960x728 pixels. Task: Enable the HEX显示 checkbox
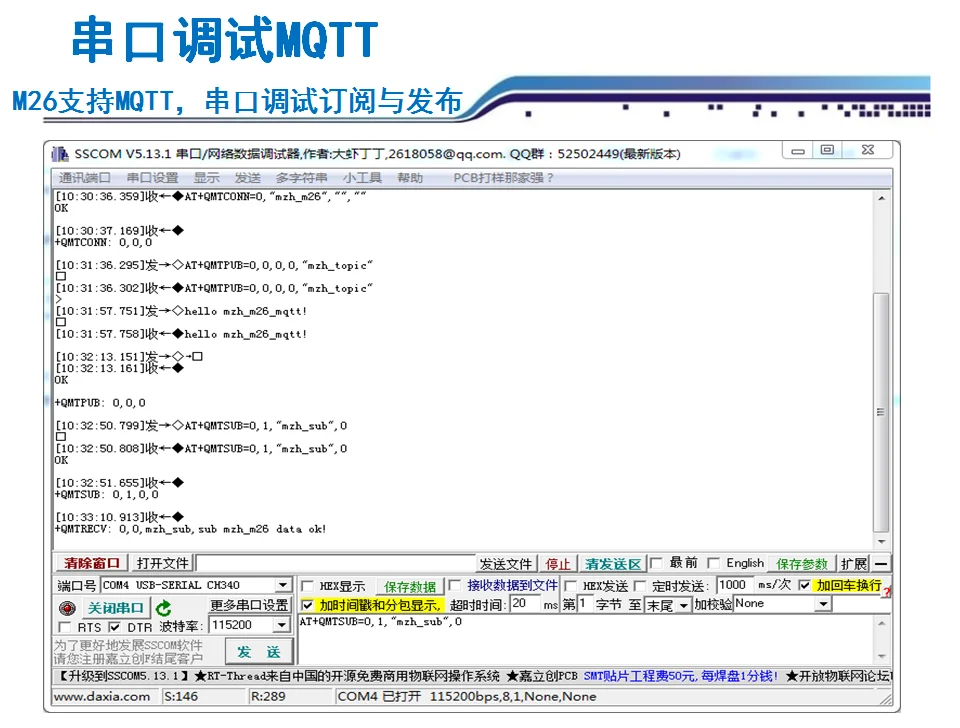point(307,586)
